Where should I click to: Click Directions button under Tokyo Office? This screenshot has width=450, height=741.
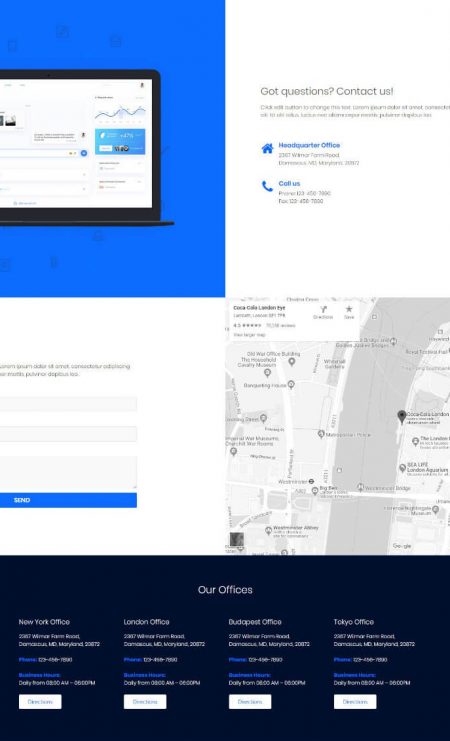click(355, 702)
